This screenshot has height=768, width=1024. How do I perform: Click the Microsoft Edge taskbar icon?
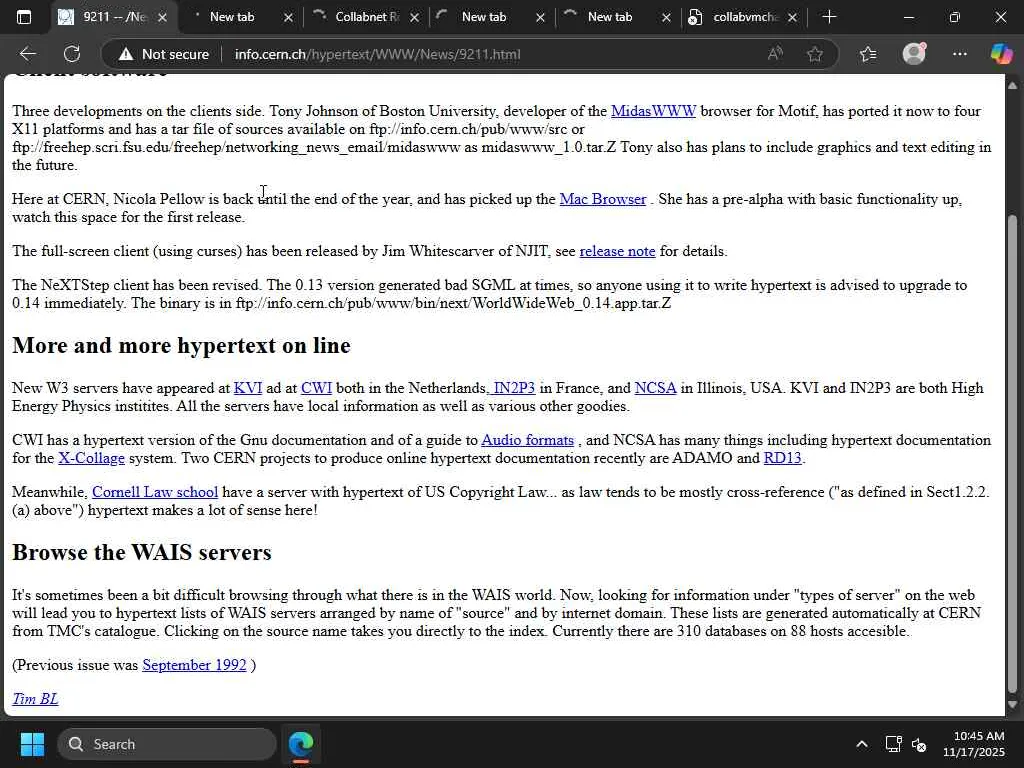[301, 744]
